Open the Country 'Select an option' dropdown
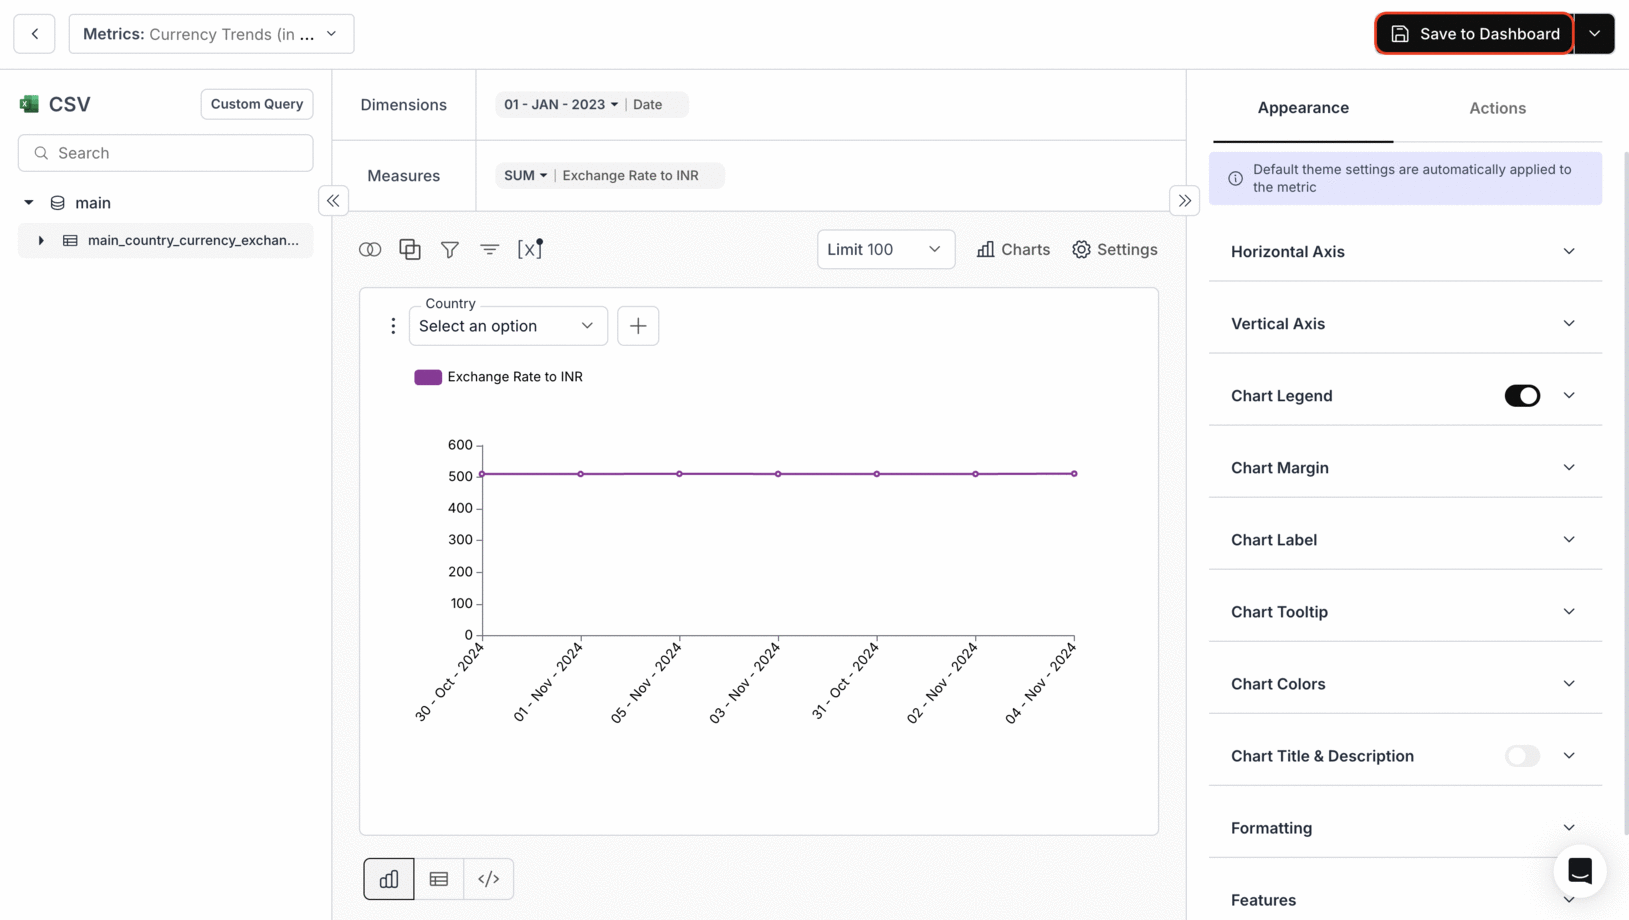The image size is (1629, 920). click(x=507, y=325)
